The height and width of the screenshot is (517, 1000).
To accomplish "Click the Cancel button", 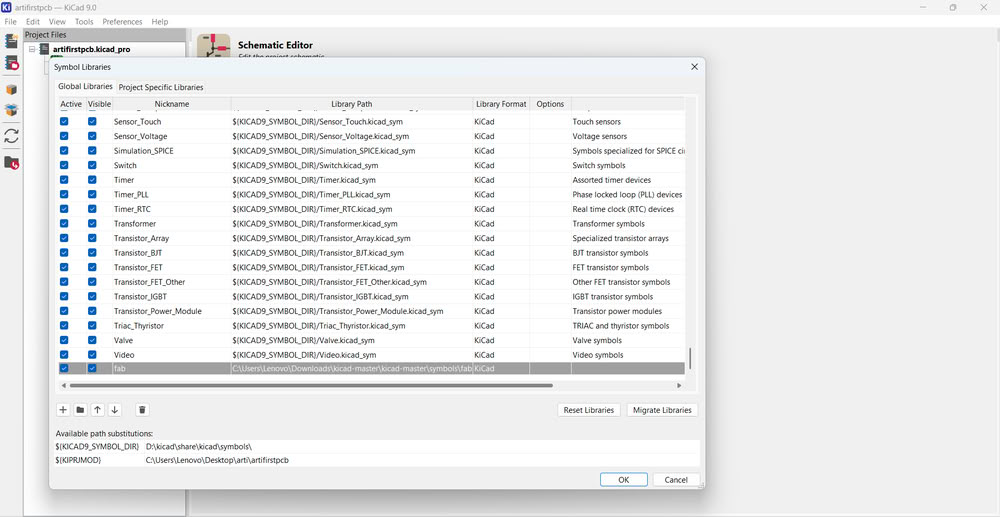I will (676, 479).
